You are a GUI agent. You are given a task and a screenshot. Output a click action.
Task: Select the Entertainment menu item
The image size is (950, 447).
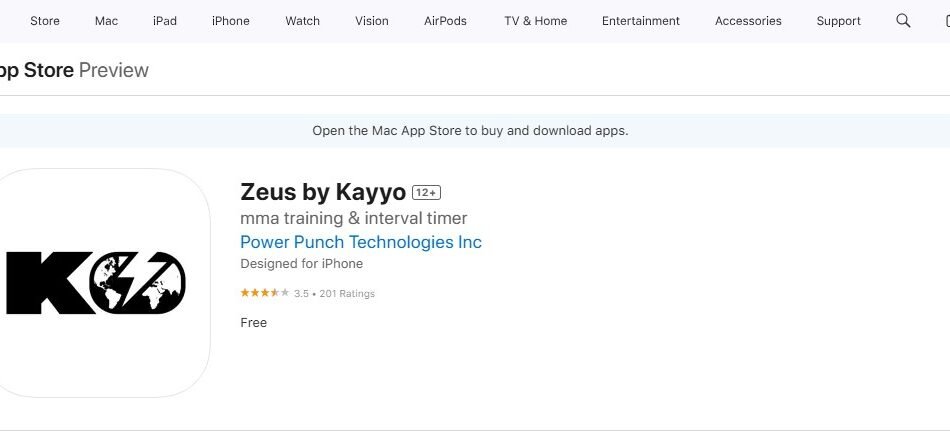pyautogui.click(x=640, y=21)
